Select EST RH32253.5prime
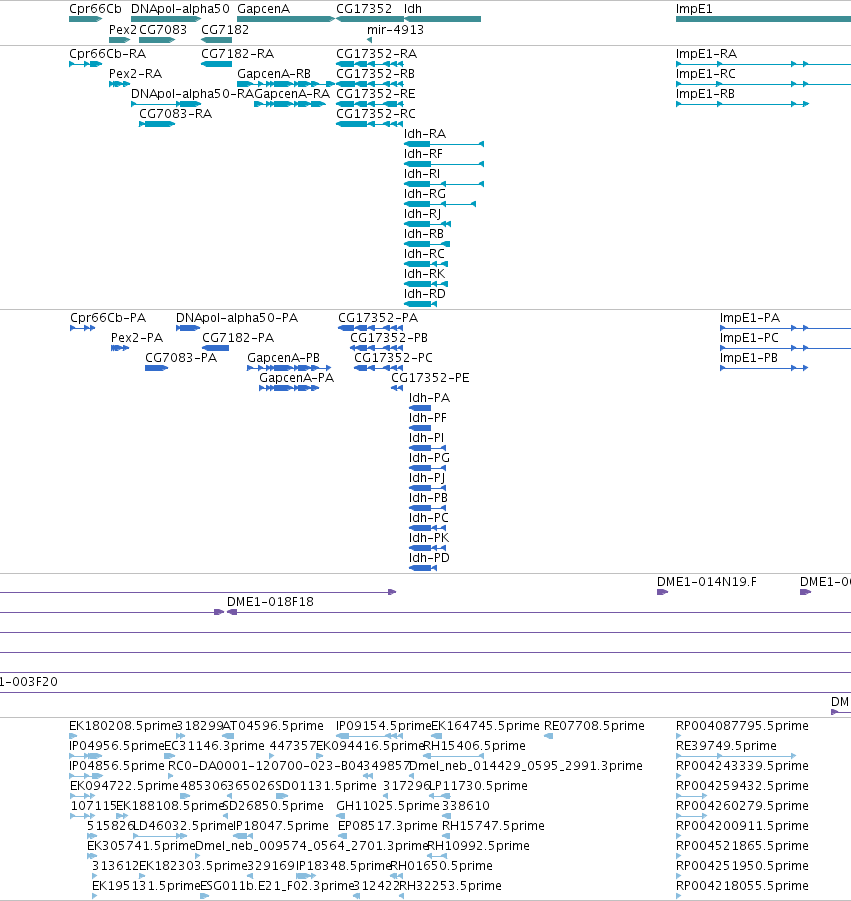 [450, 886]
